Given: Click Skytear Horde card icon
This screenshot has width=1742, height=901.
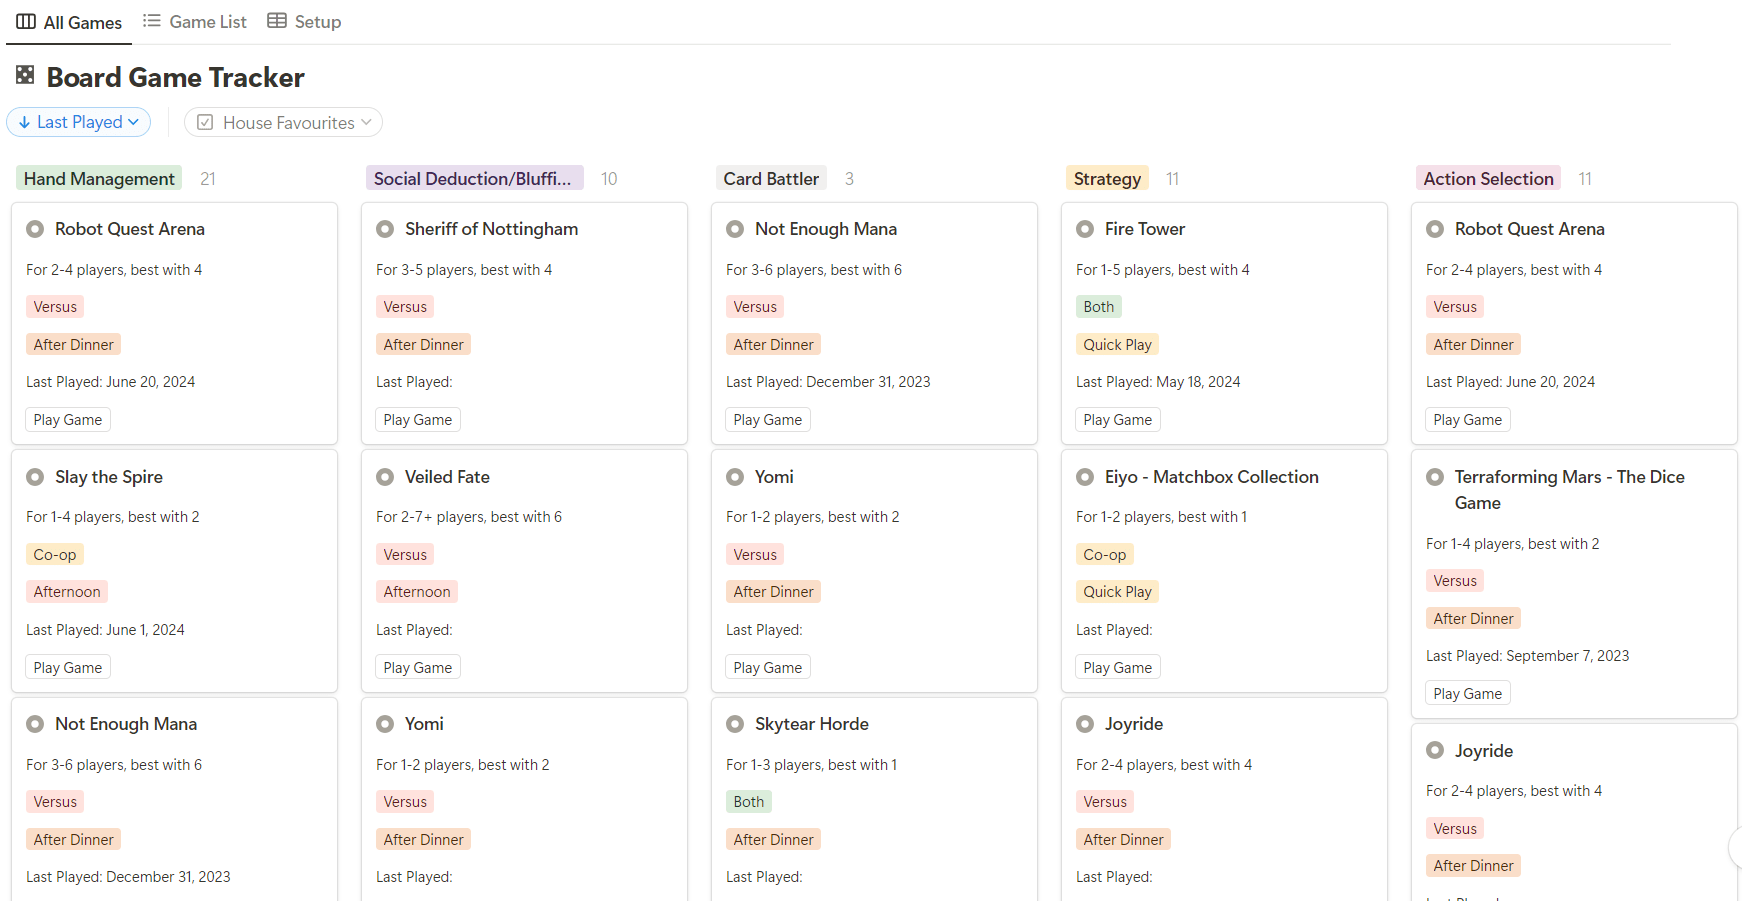Looking at the screenshot, I should point(735,724).
